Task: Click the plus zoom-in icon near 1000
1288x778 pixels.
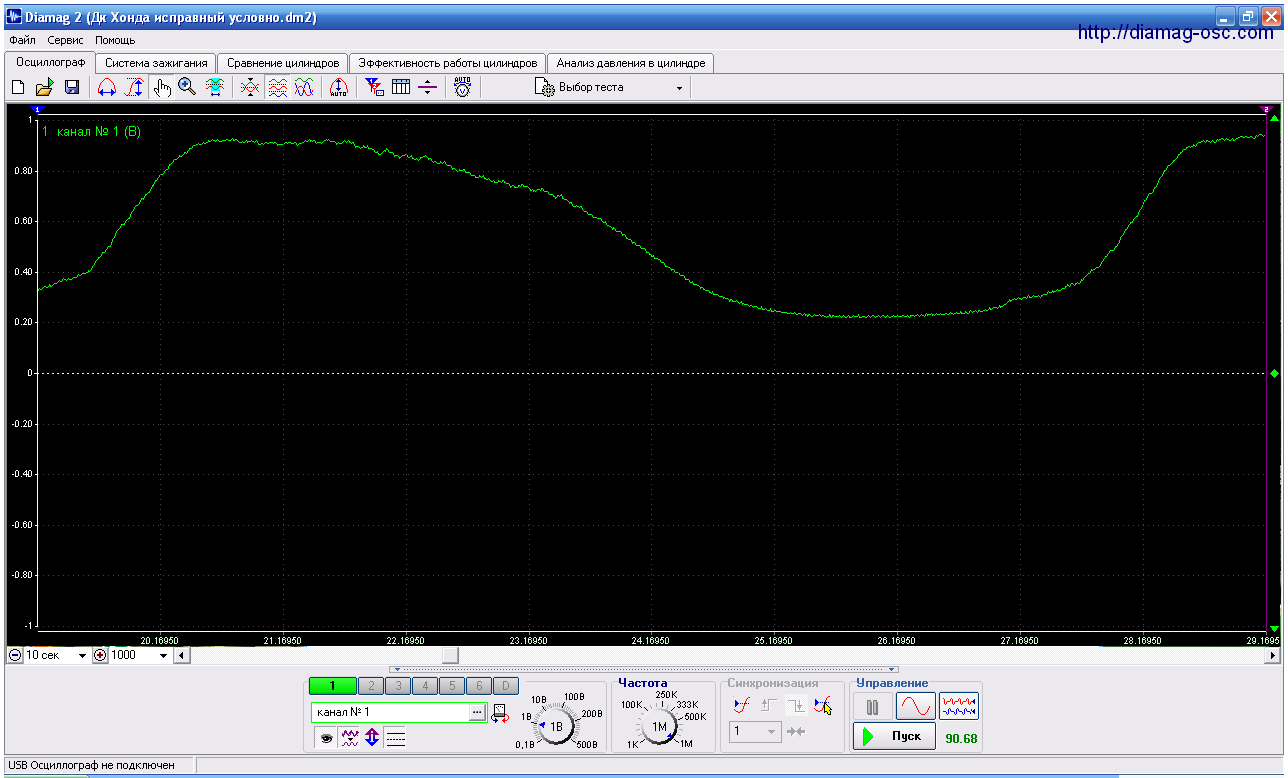Action: (x=100, y=655)
